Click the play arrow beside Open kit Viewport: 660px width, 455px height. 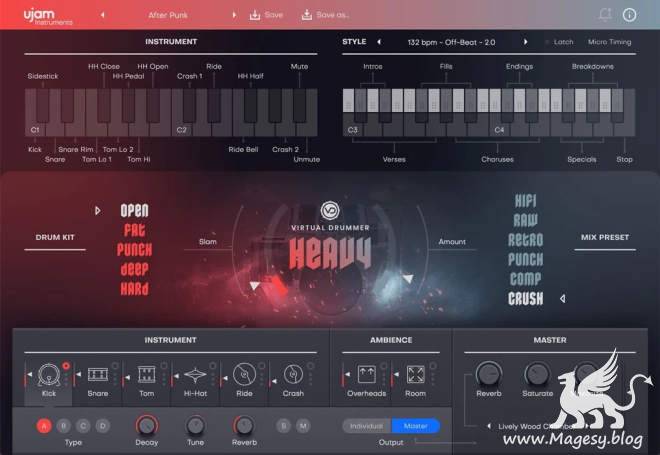[98, 210]
